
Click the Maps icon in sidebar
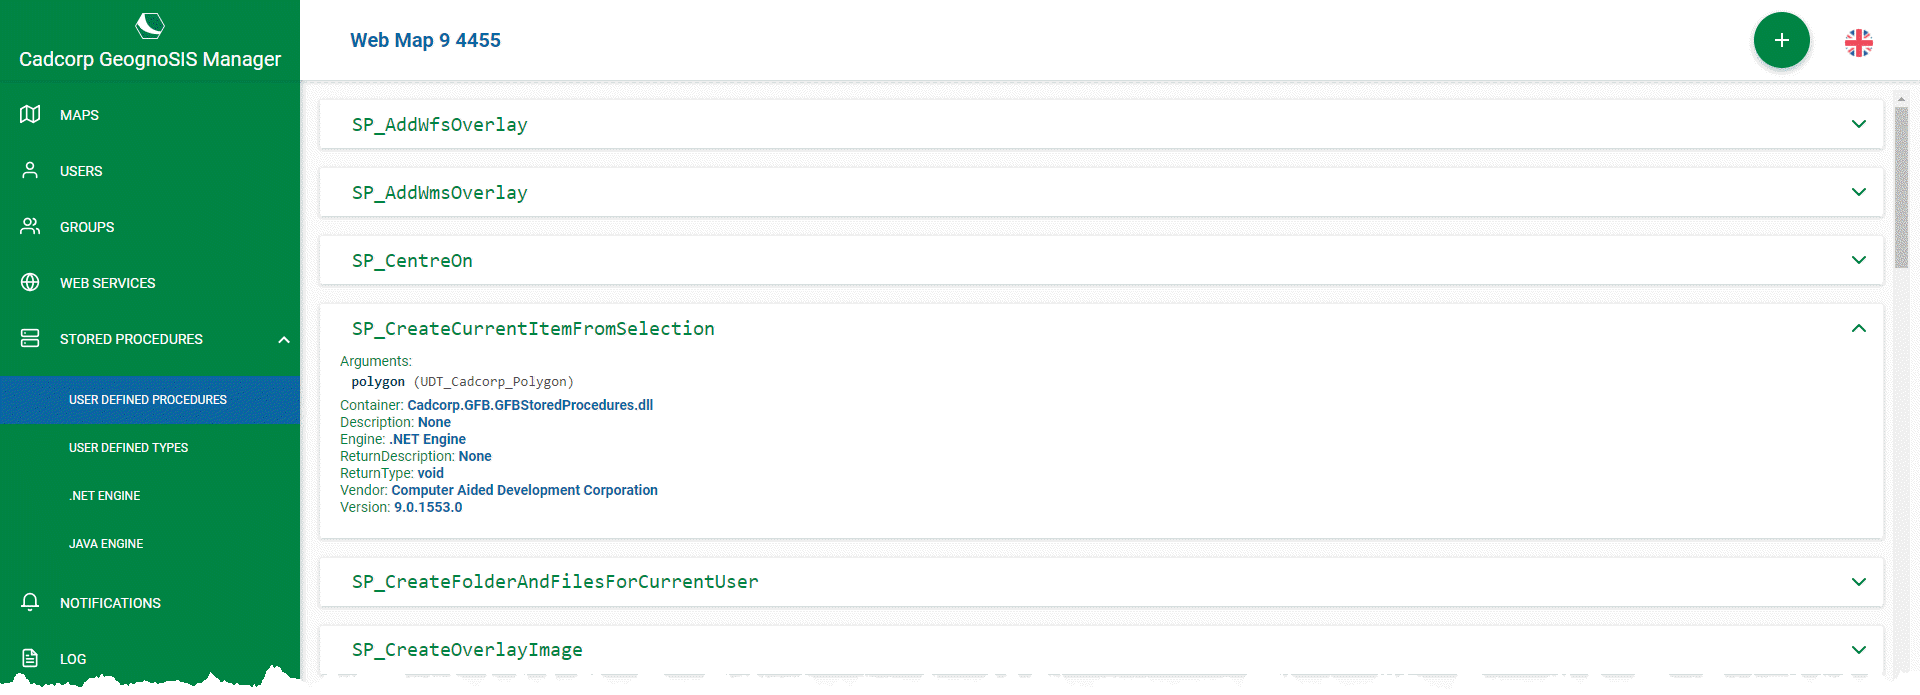point(30,115)
